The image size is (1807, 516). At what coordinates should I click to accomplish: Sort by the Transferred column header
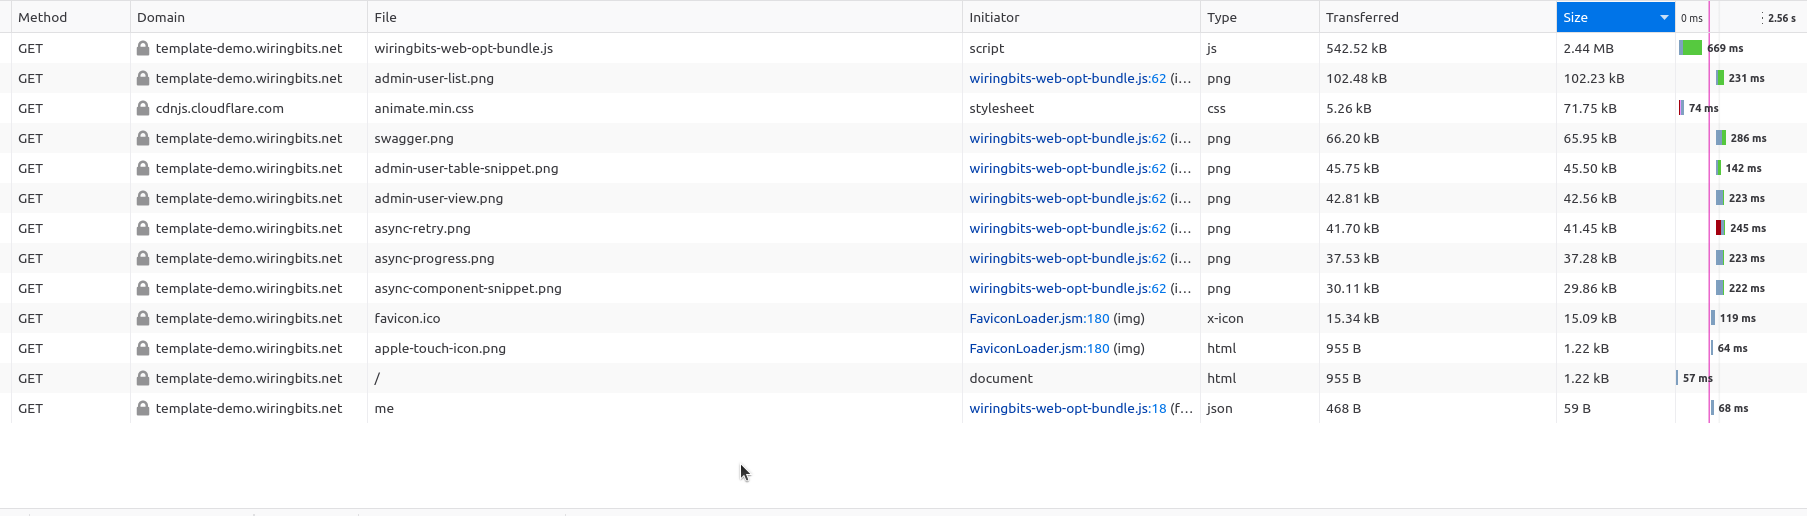[x=1438, y=17]
